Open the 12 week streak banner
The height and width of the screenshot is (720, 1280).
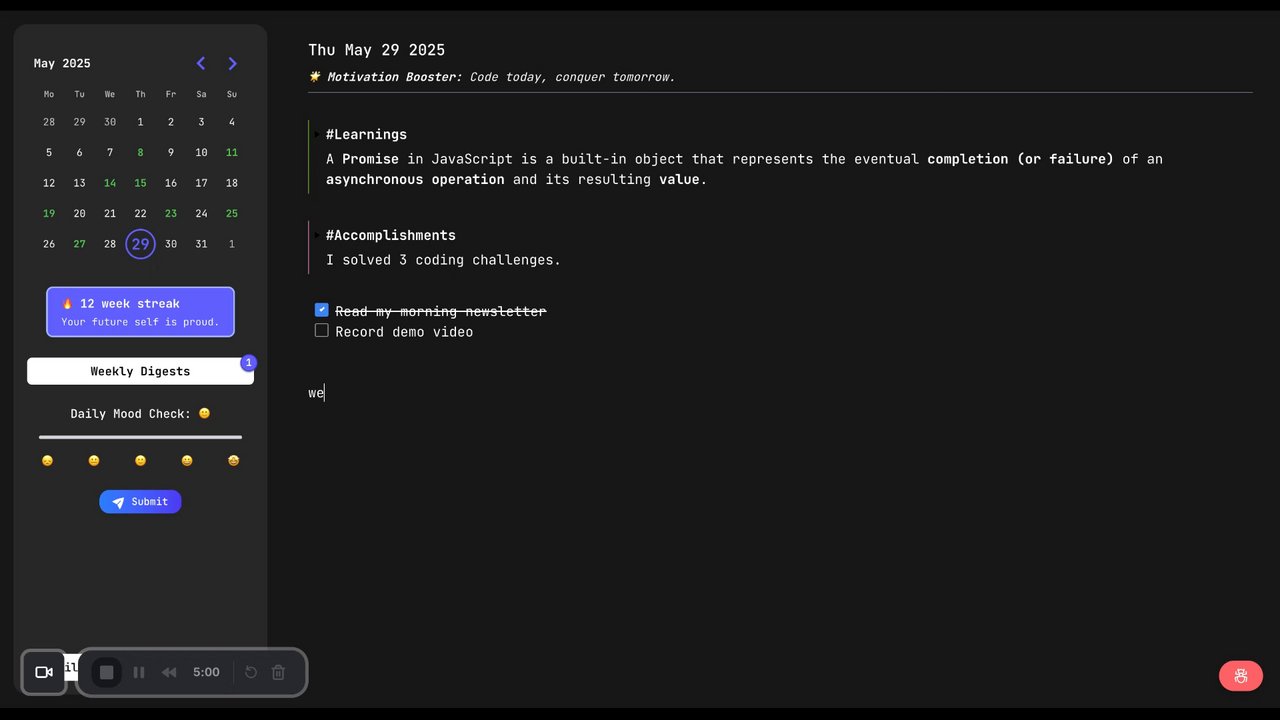[140, 312]
